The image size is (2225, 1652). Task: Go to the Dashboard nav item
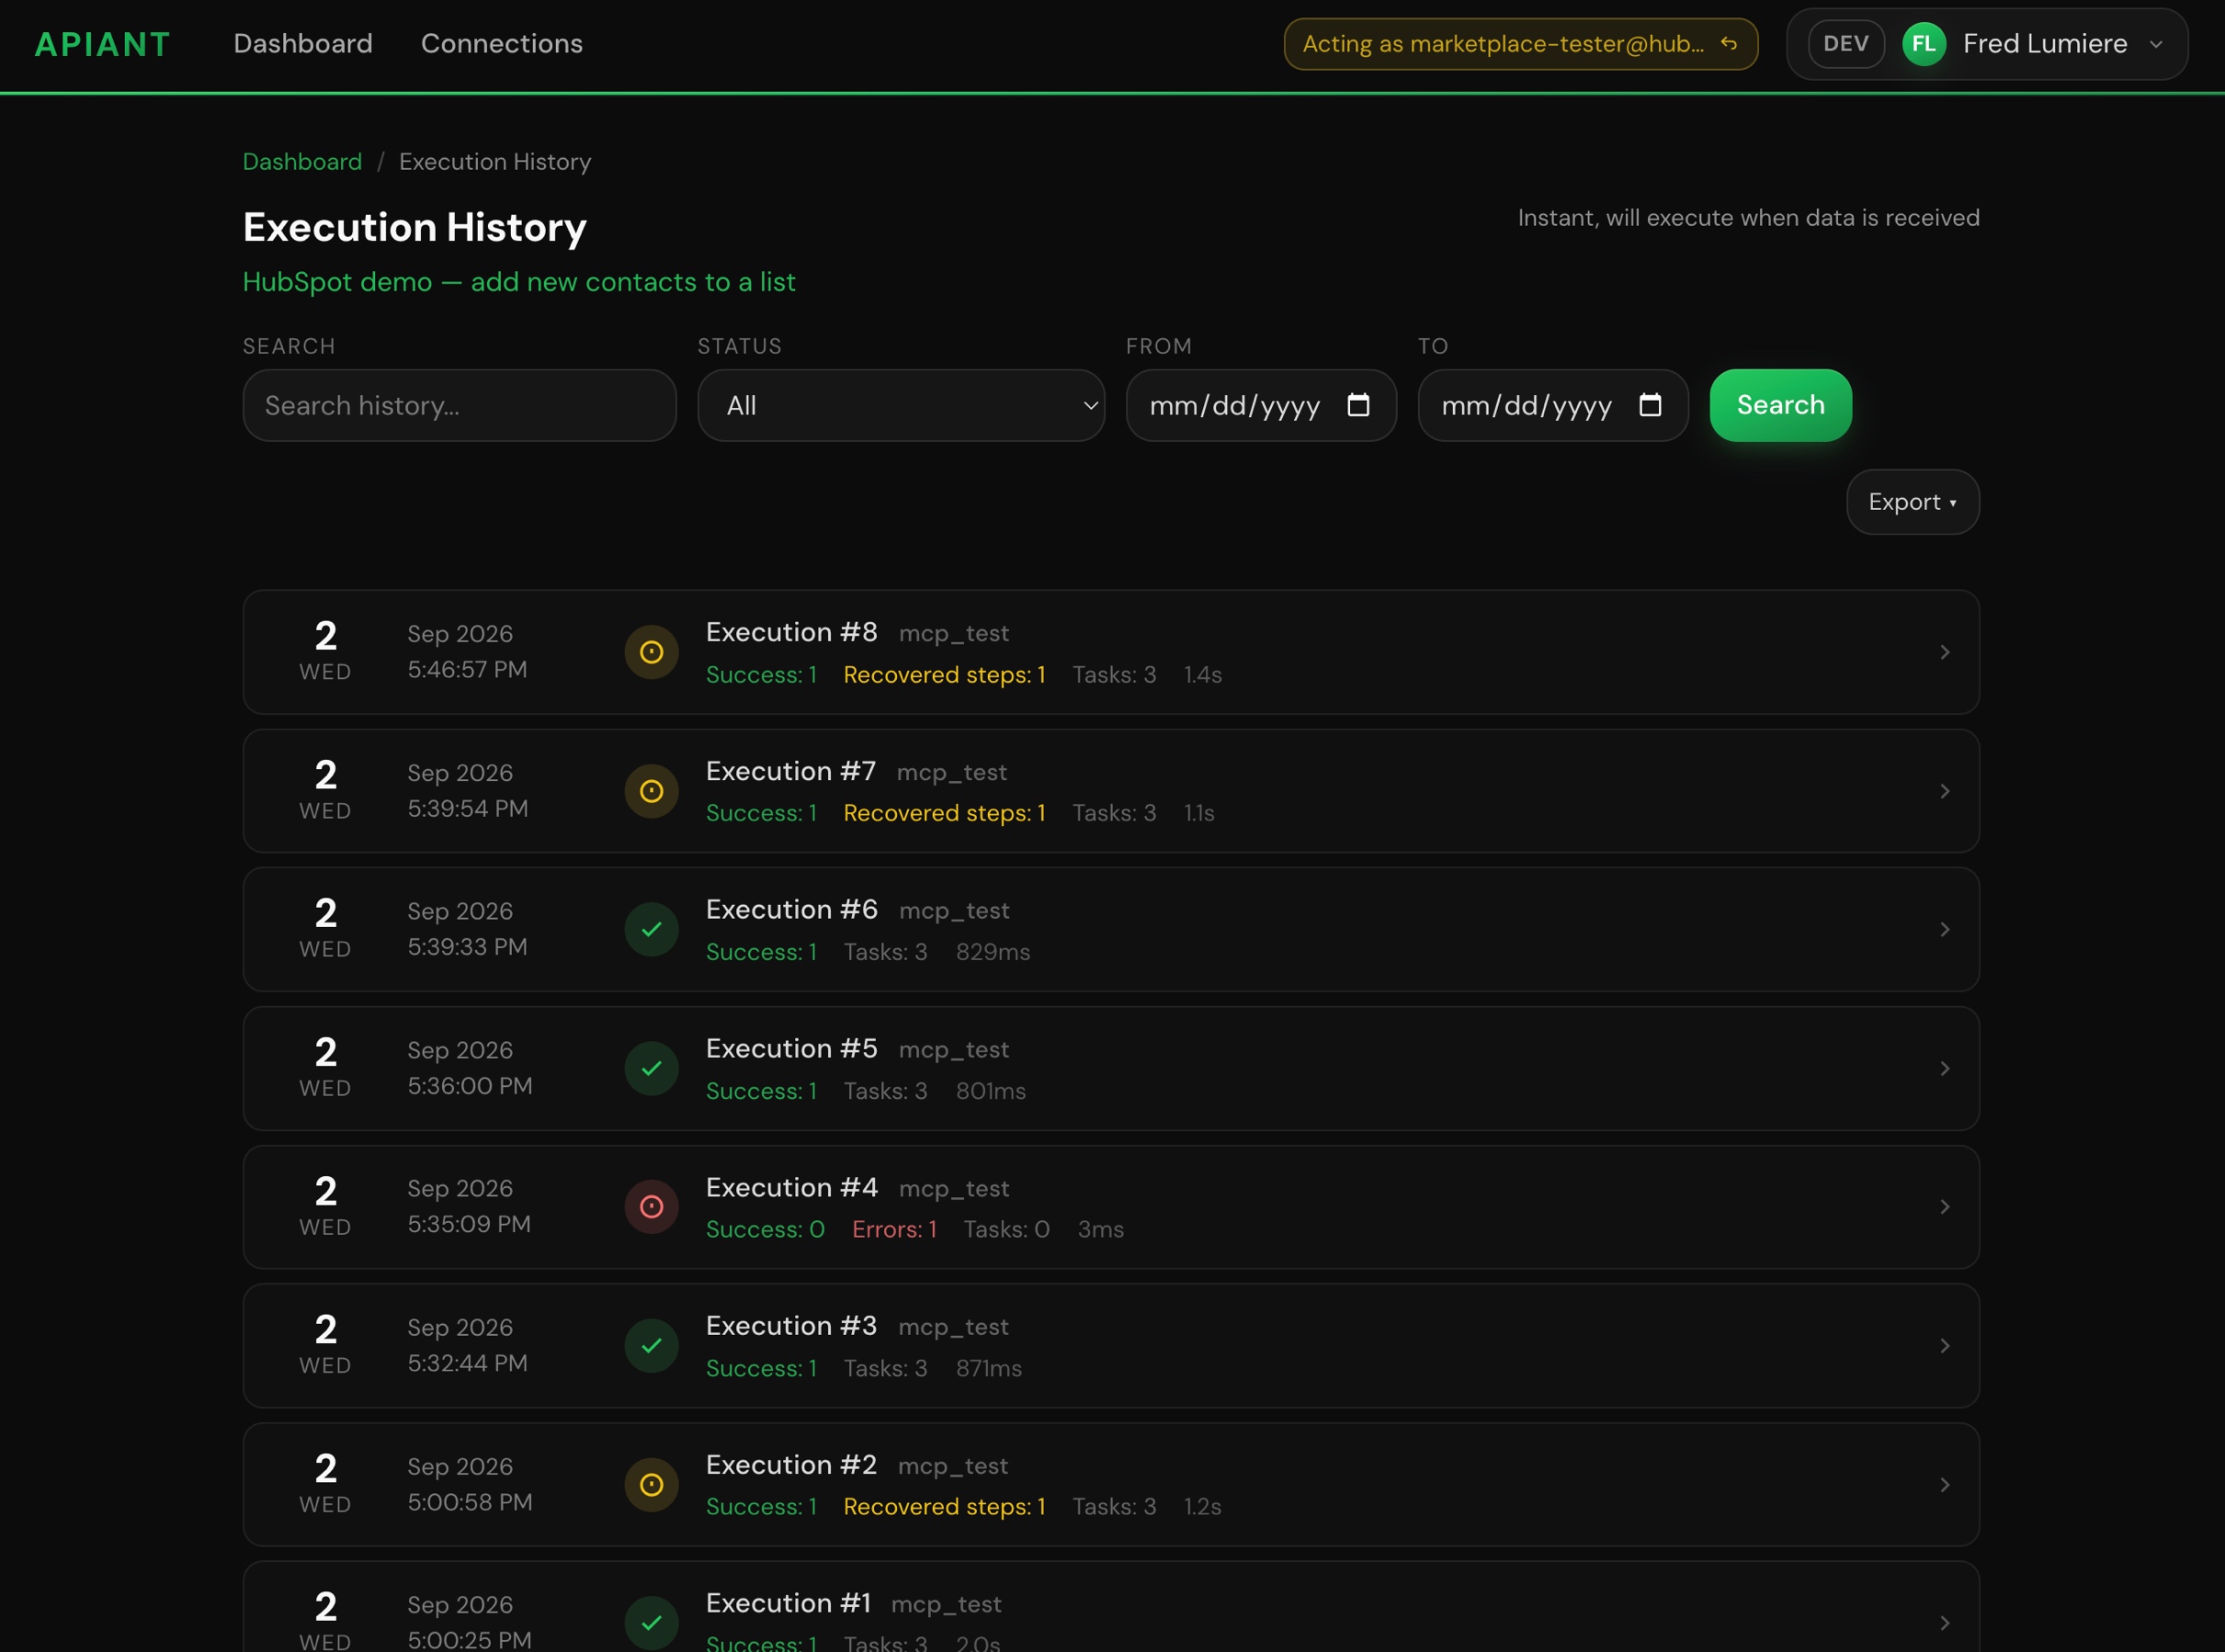pyautogui.click(x=303, y=44)
